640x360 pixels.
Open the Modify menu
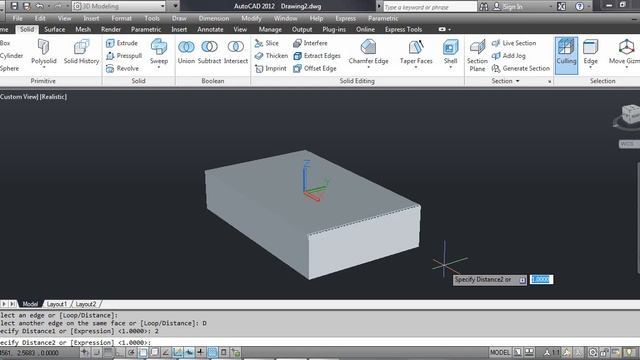pyautogui.click(x=251, y=18)
